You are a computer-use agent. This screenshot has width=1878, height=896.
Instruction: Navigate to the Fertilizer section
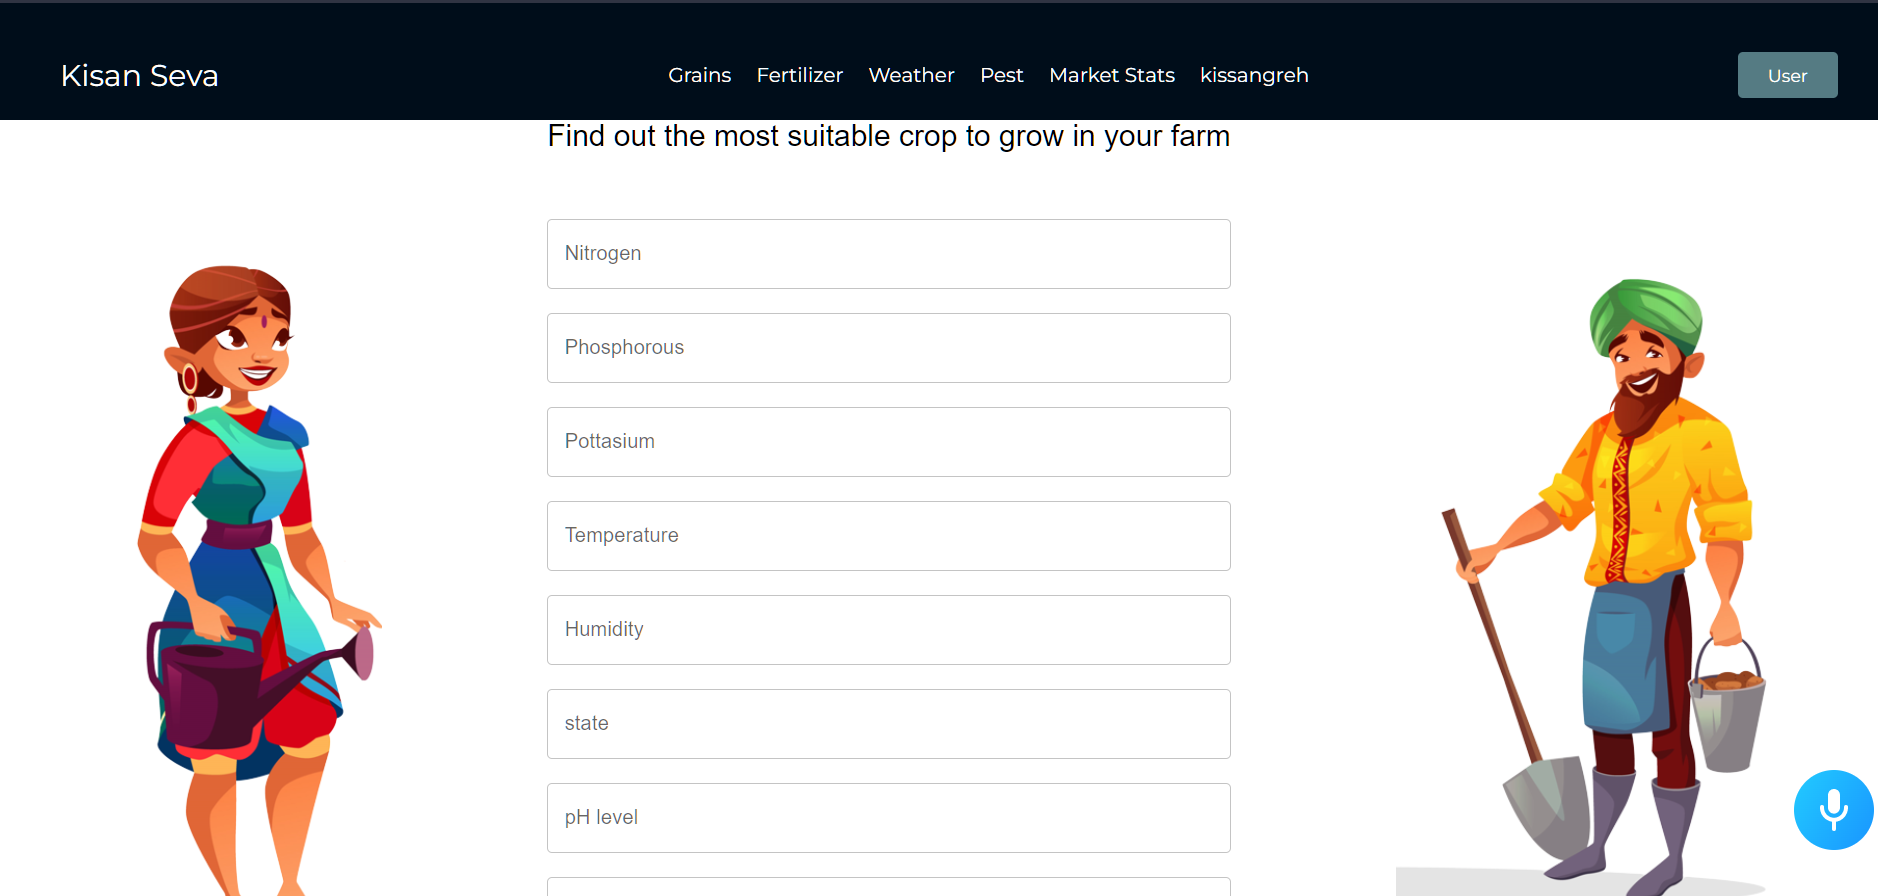click(799, 75)
